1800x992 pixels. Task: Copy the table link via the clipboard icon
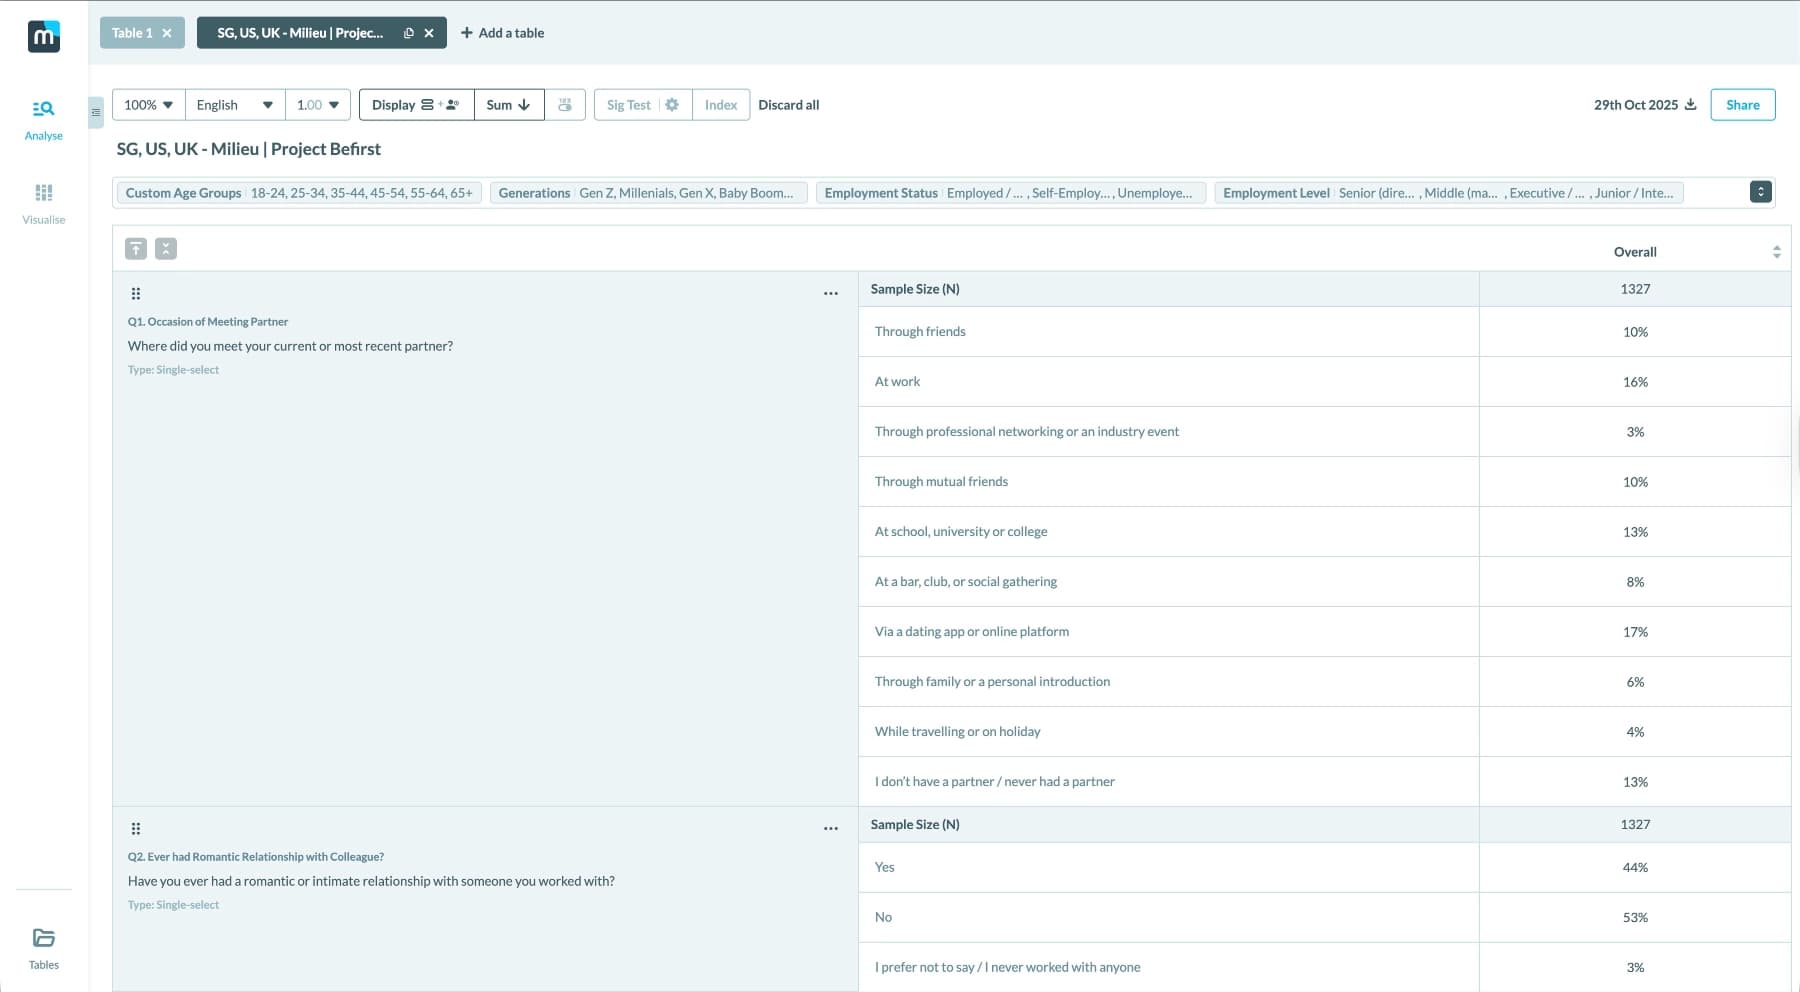coord(408,32)
